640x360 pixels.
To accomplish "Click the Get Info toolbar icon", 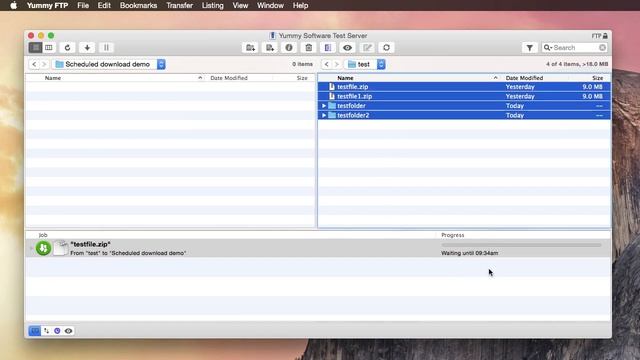I will click(289, 48).
